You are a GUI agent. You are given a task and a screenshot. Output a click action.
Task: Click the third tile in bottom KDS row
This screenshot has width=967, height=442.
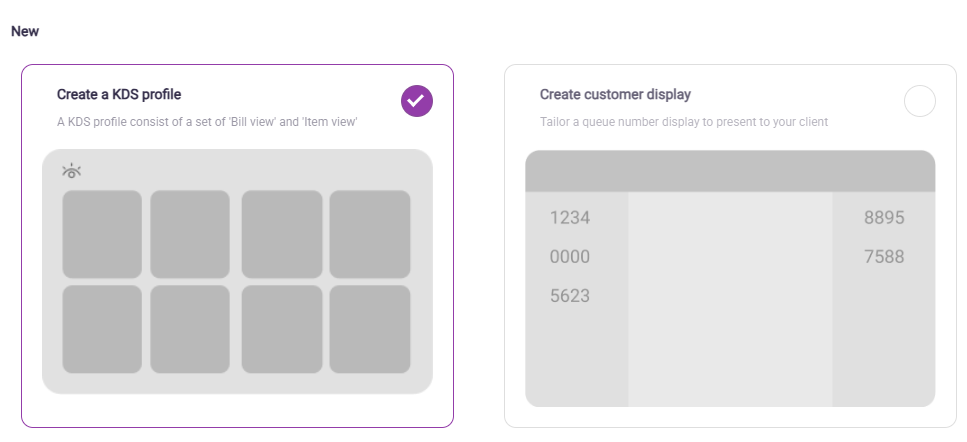(x=282, y=330)
